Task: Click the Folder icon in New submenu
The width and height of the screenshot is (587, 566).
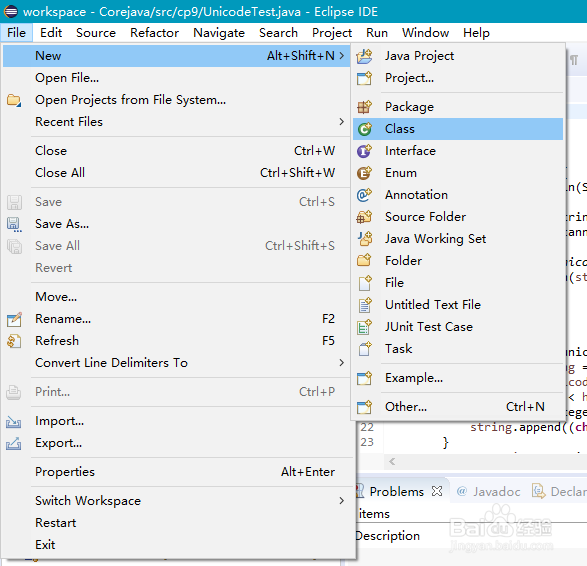Action: pyautogui.click(x=364, y=261)
